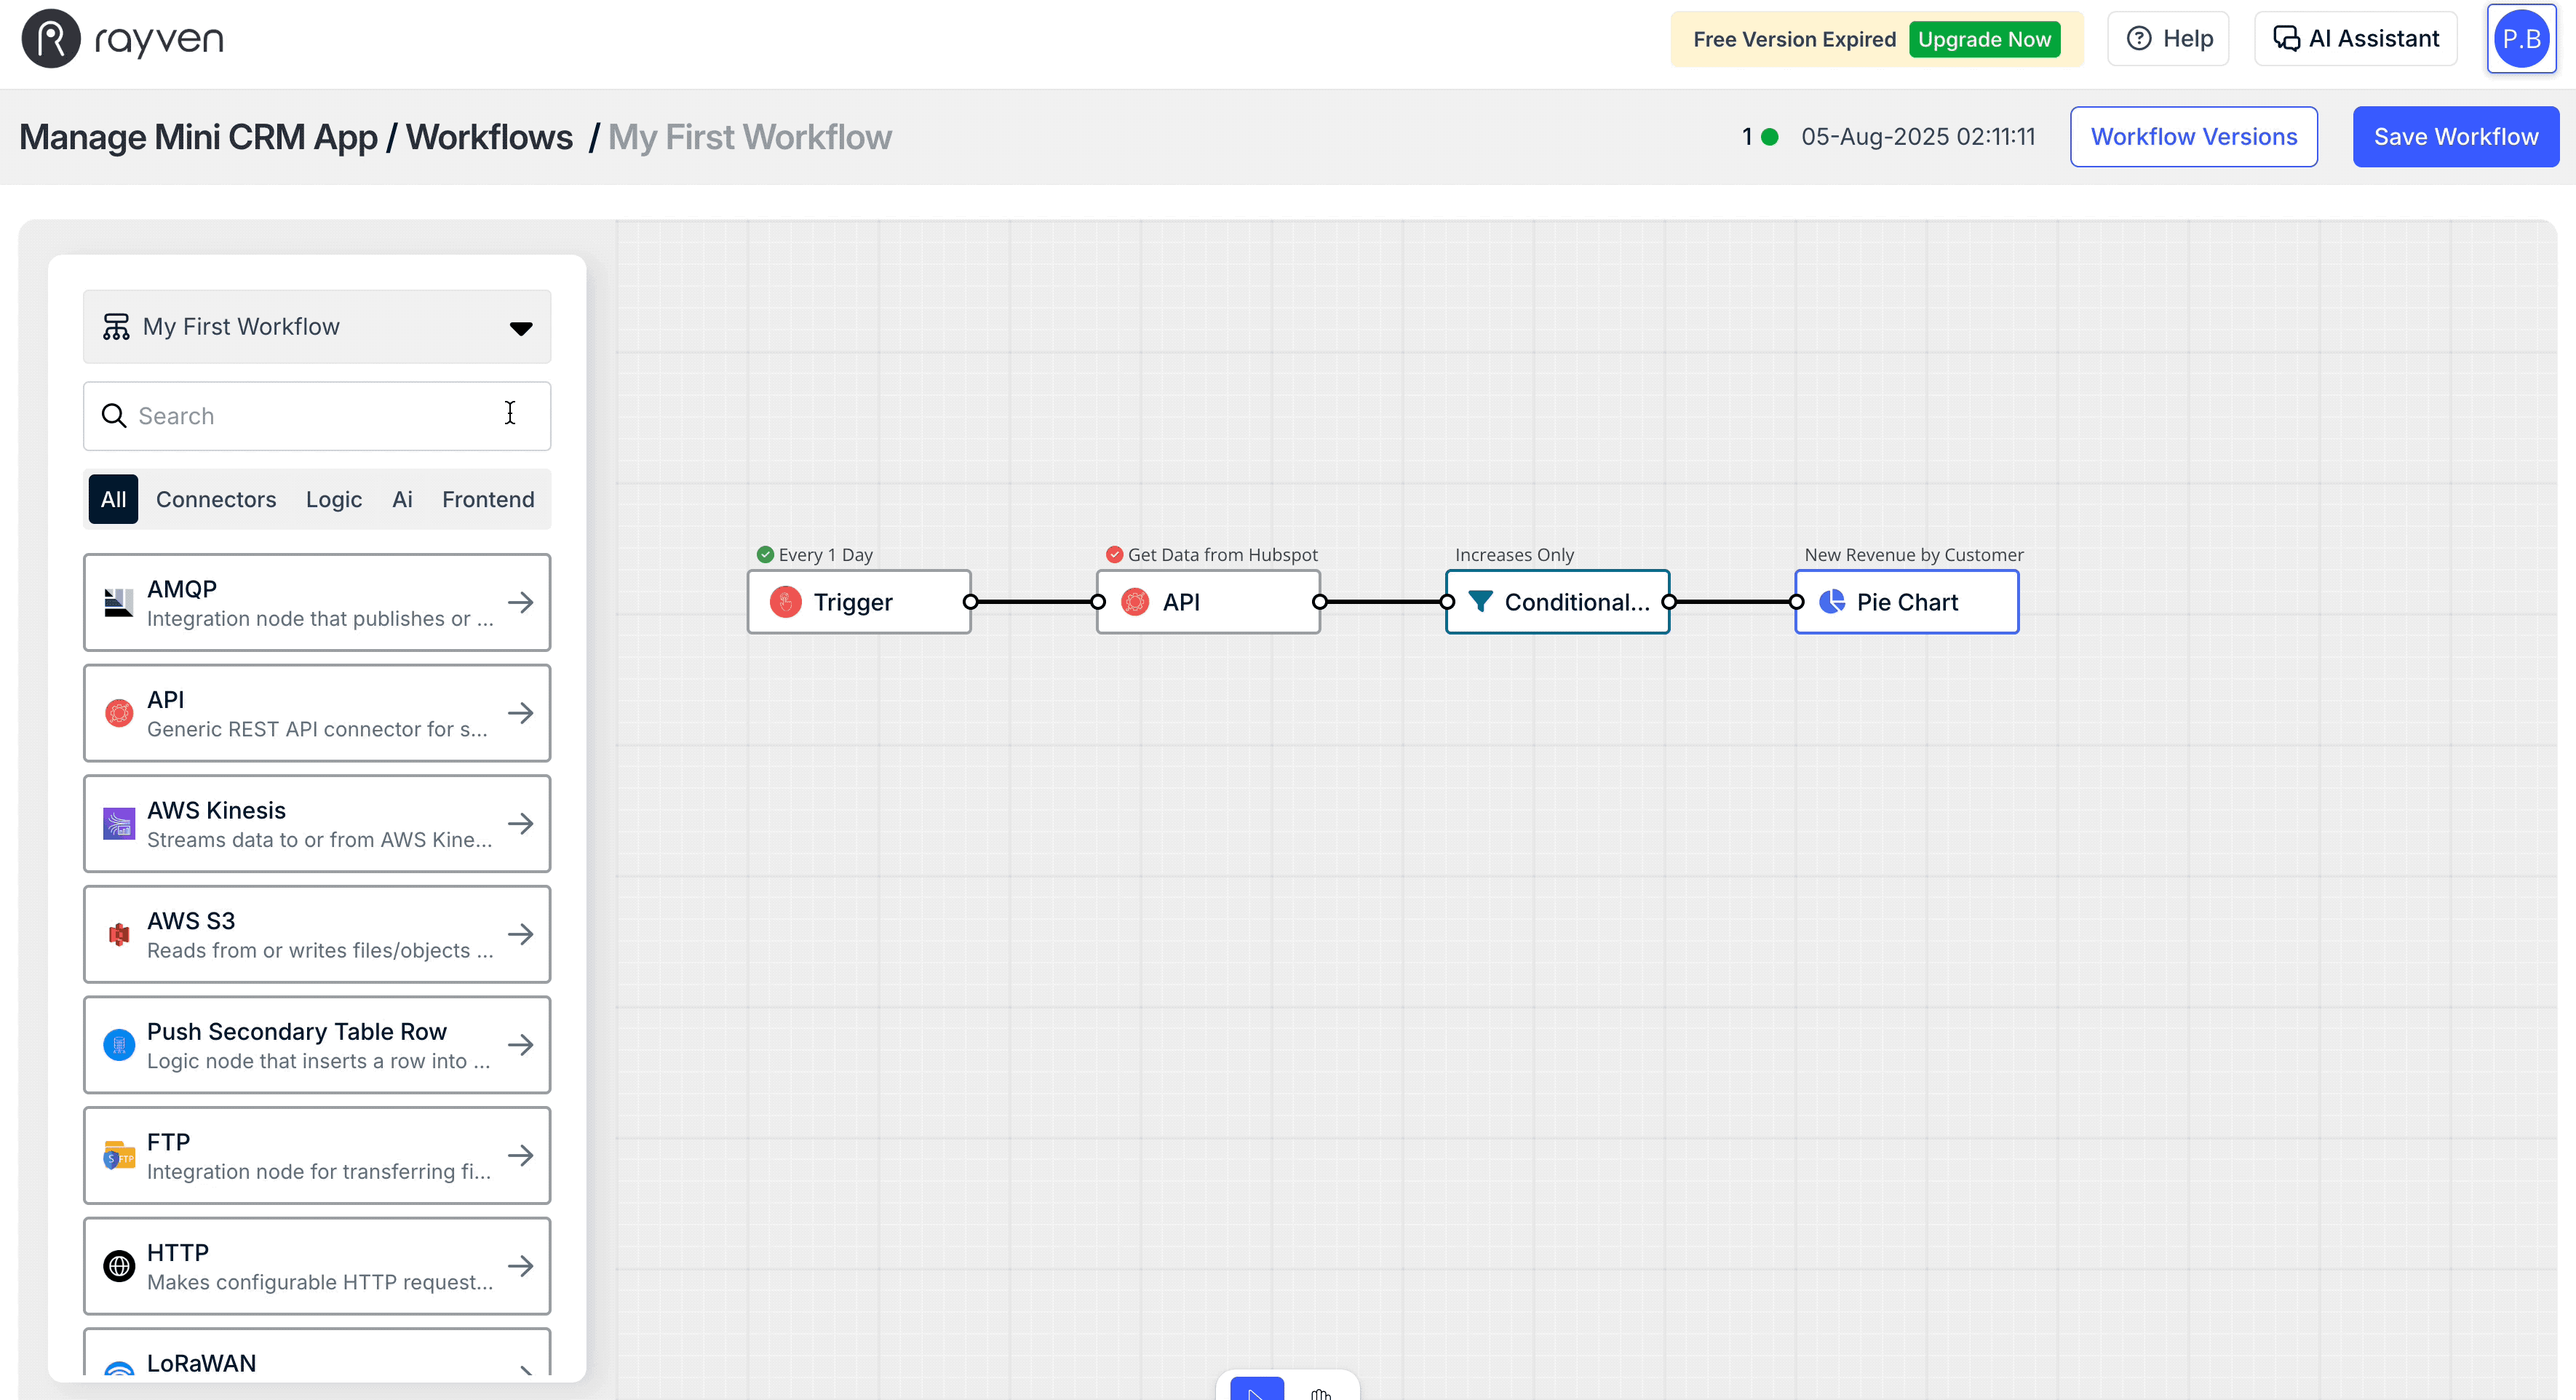Switch to the Ai filter tab
Image resolution: width=2576 pixels, height=1400 pixels.
(x=402, y=499)
